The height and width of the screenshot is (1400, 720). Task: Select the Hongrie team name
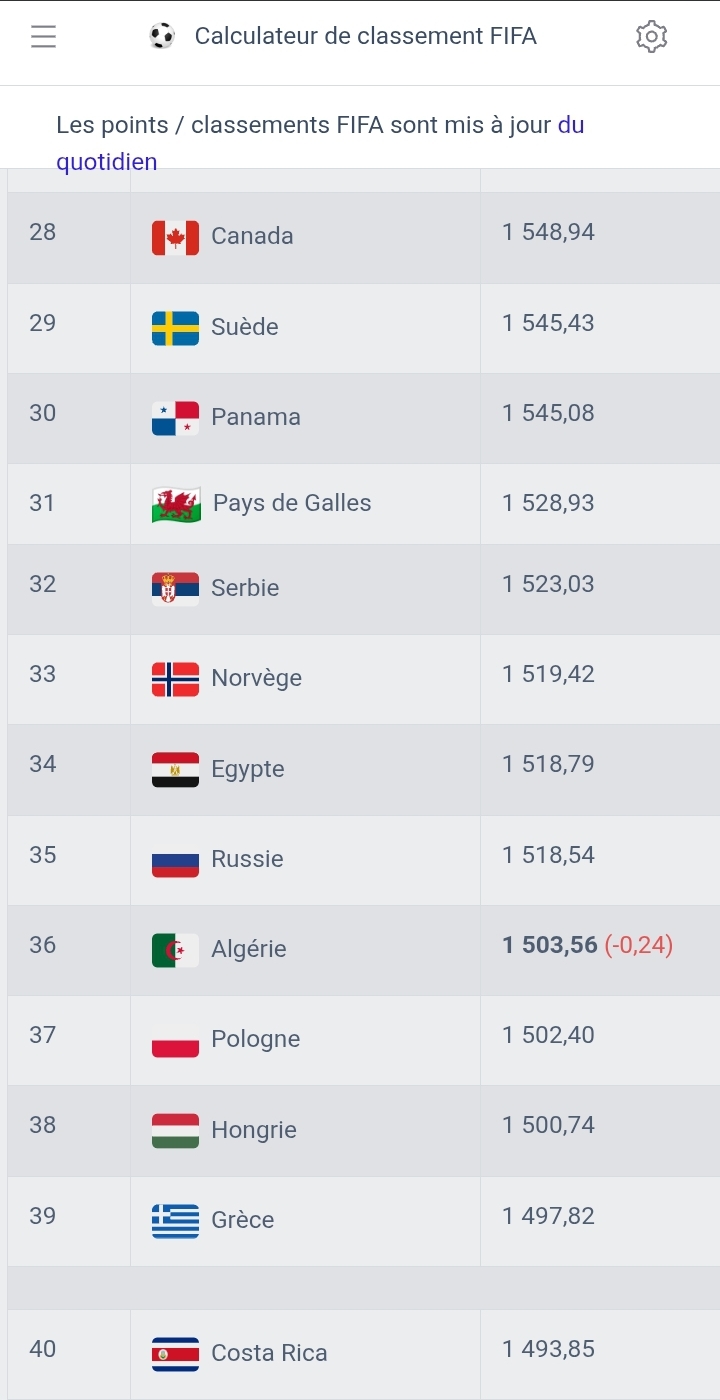pyautogui.click(x=254, y=1130)
